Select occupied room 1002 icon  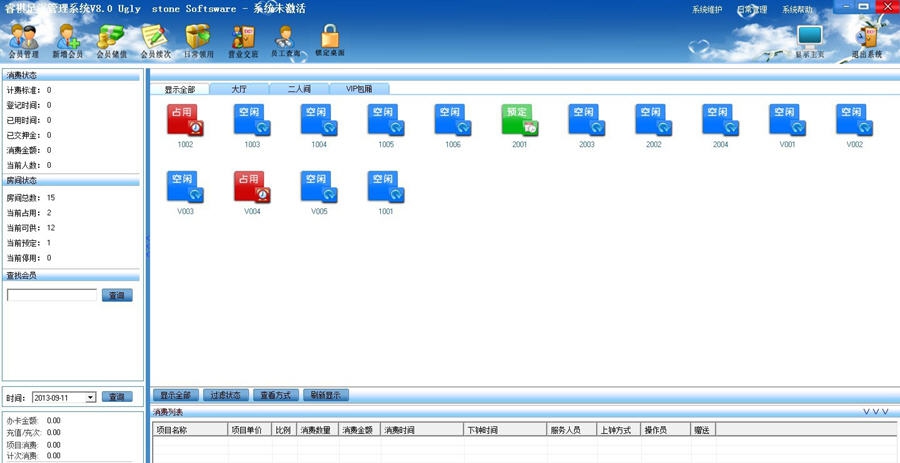click(185, 121)
